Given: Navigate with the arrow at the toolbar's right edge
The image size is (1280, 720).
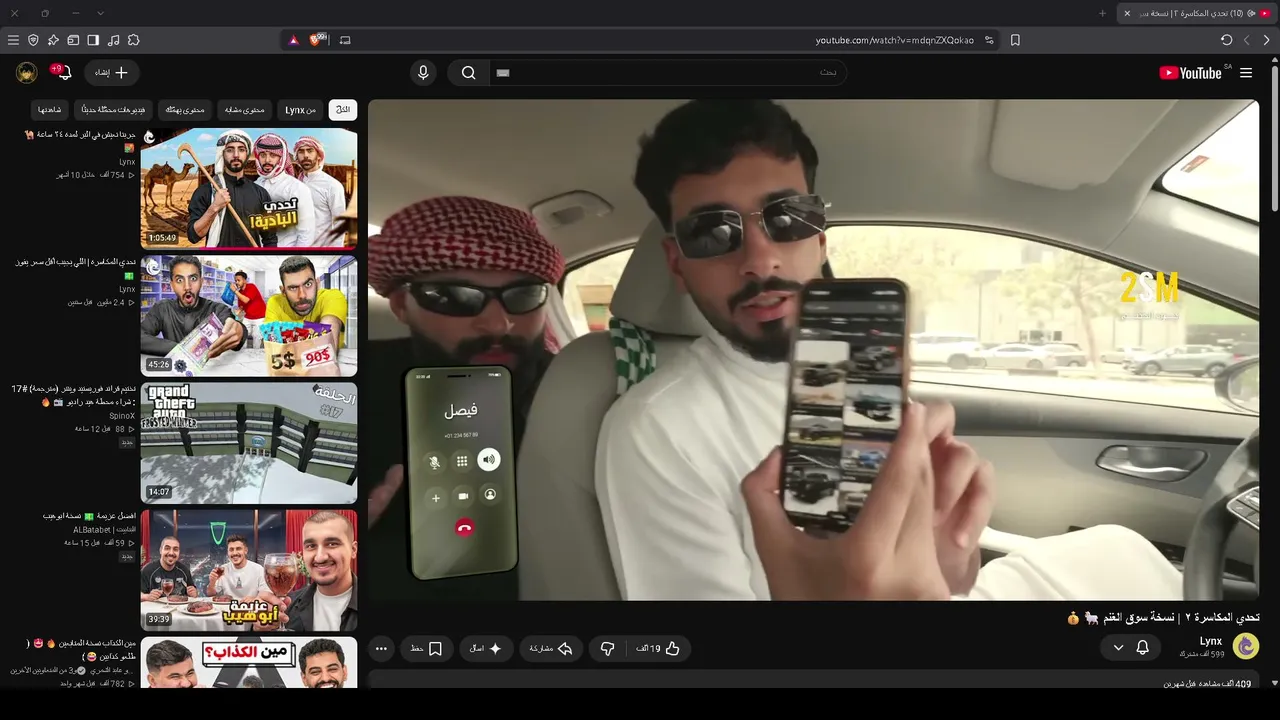Looking at the screenshot, I should point(1266,40).
